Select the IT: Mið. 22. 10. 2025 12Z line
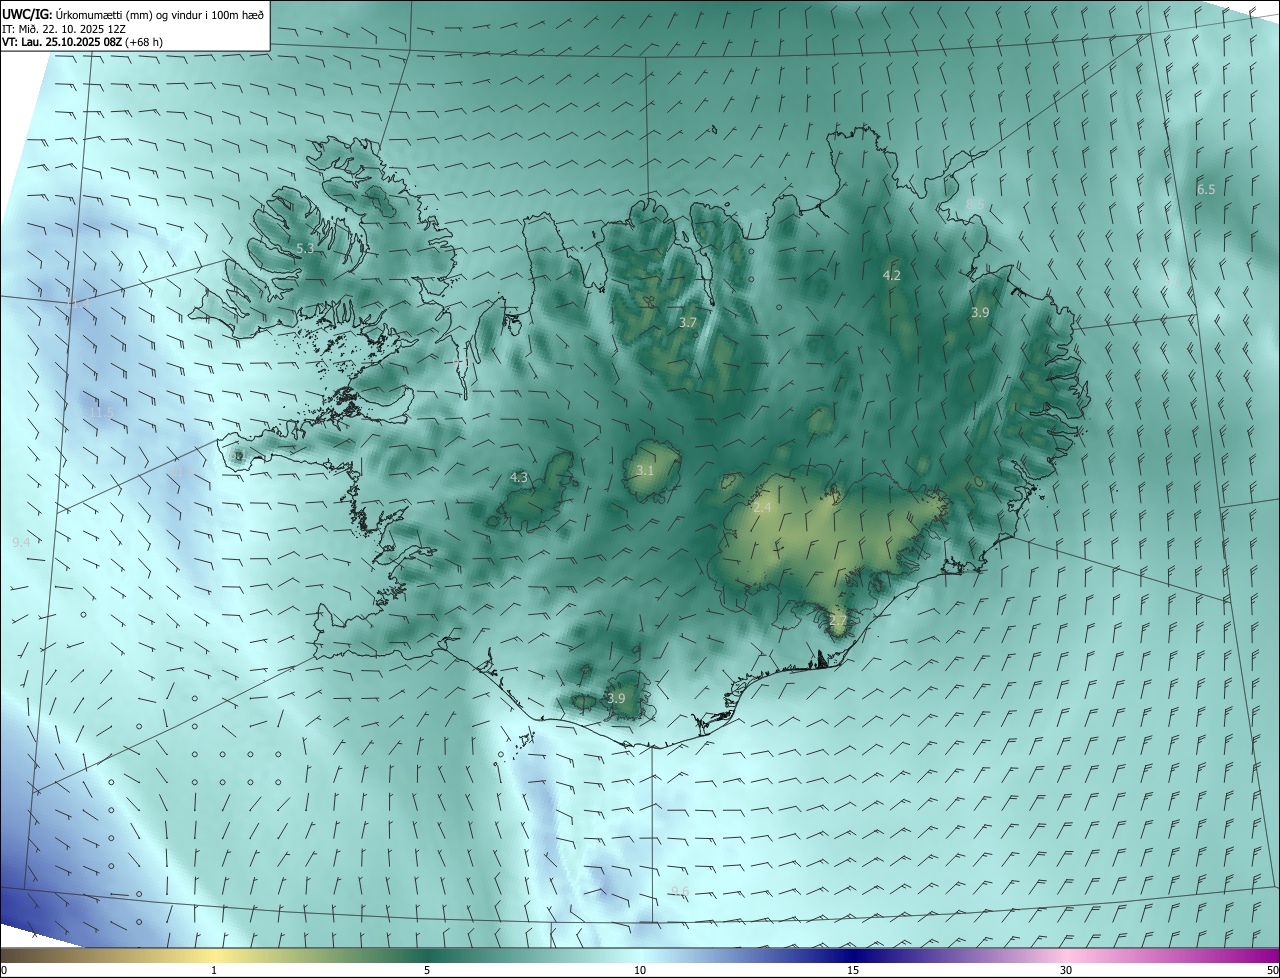Image resolution: width=1280 pixels, height=978 pixels. click(x=63, y=29)
